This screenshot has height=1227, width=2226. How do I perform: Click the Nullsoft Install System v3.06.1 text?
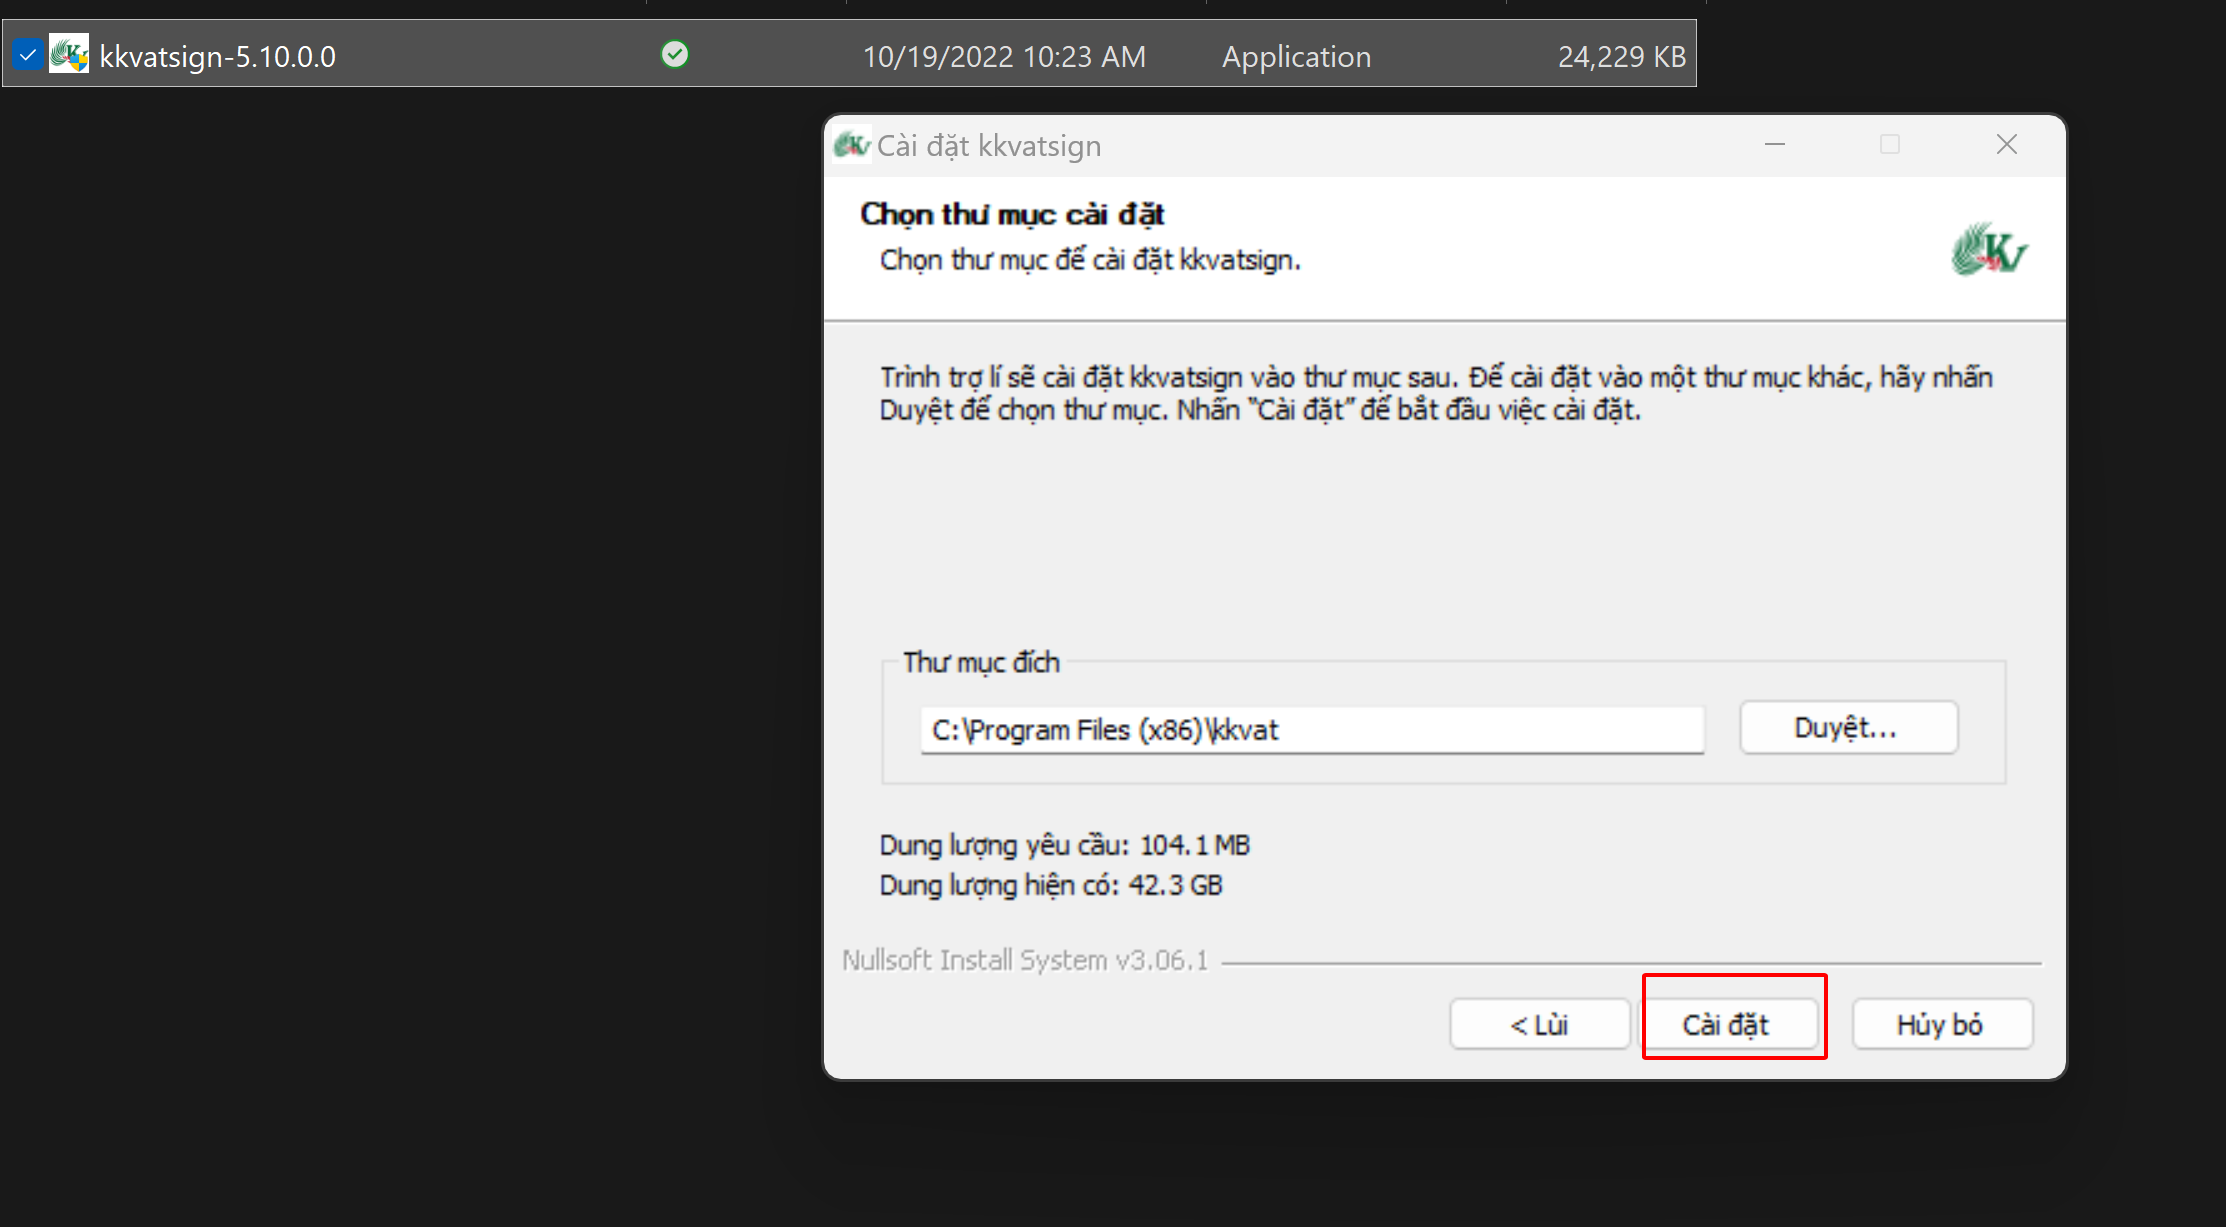click(1025, 960)
